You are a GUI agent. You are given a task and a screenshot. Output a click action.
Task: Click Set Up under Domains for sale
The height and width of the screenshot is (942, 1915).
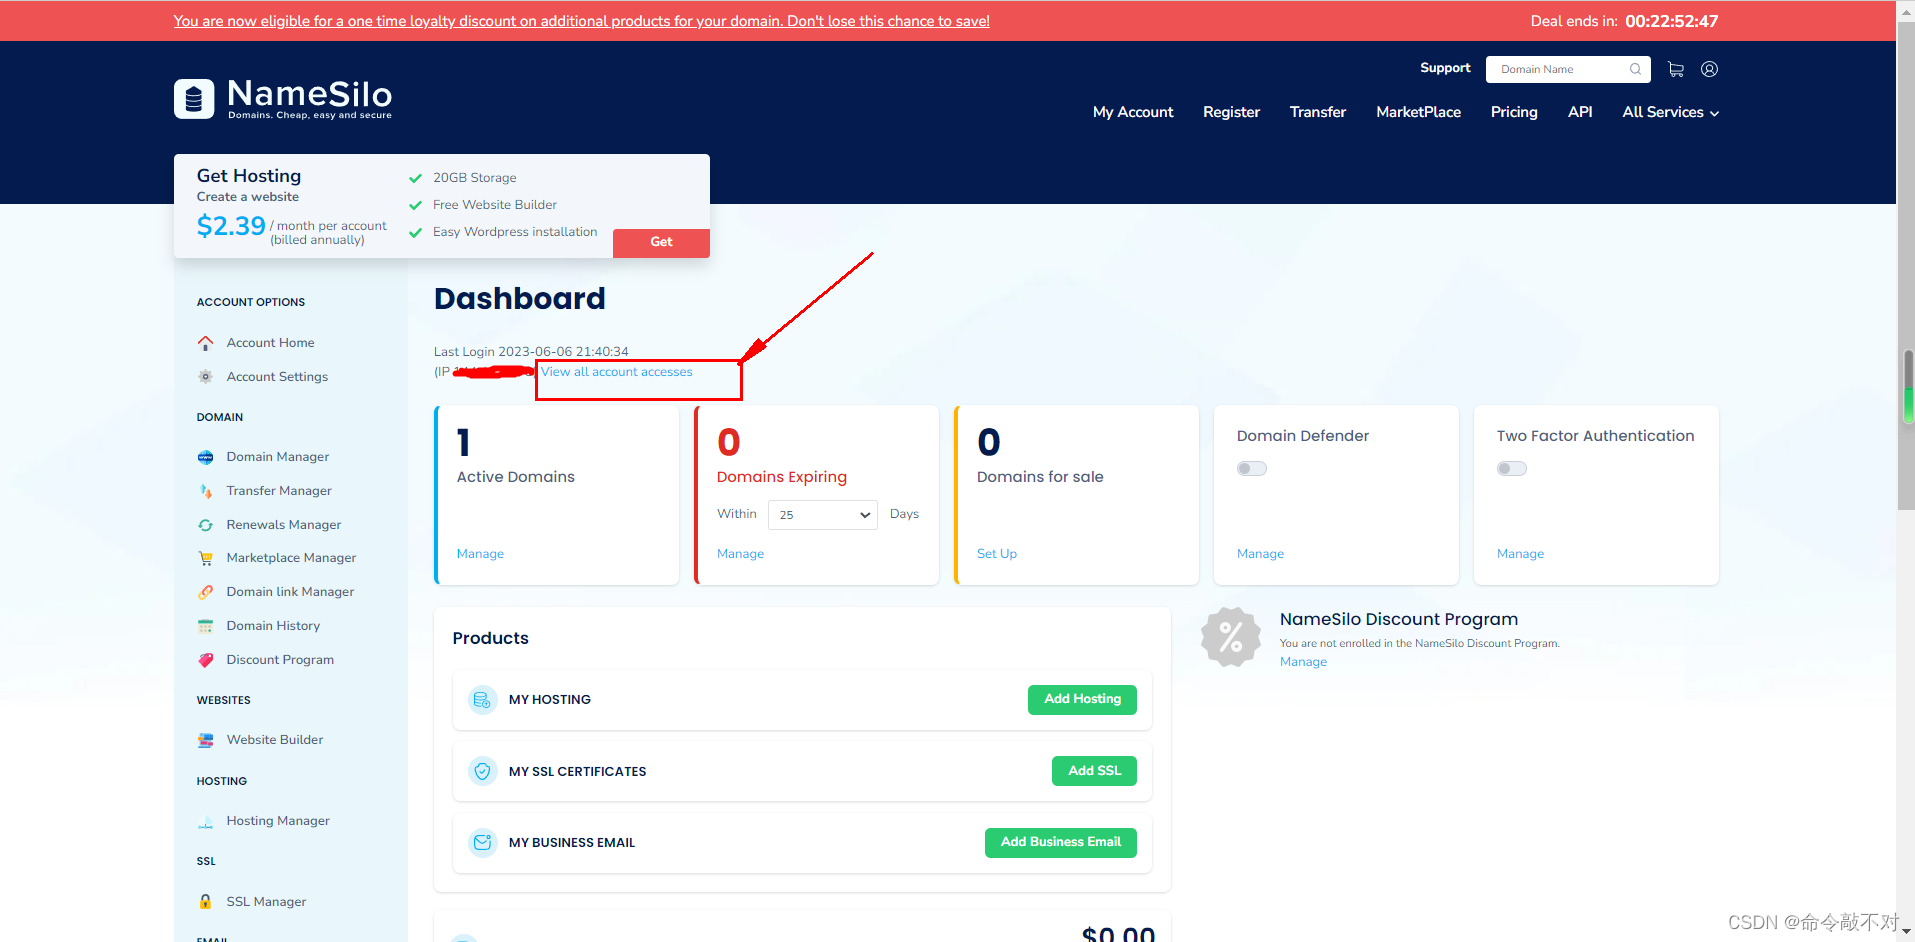997,554
